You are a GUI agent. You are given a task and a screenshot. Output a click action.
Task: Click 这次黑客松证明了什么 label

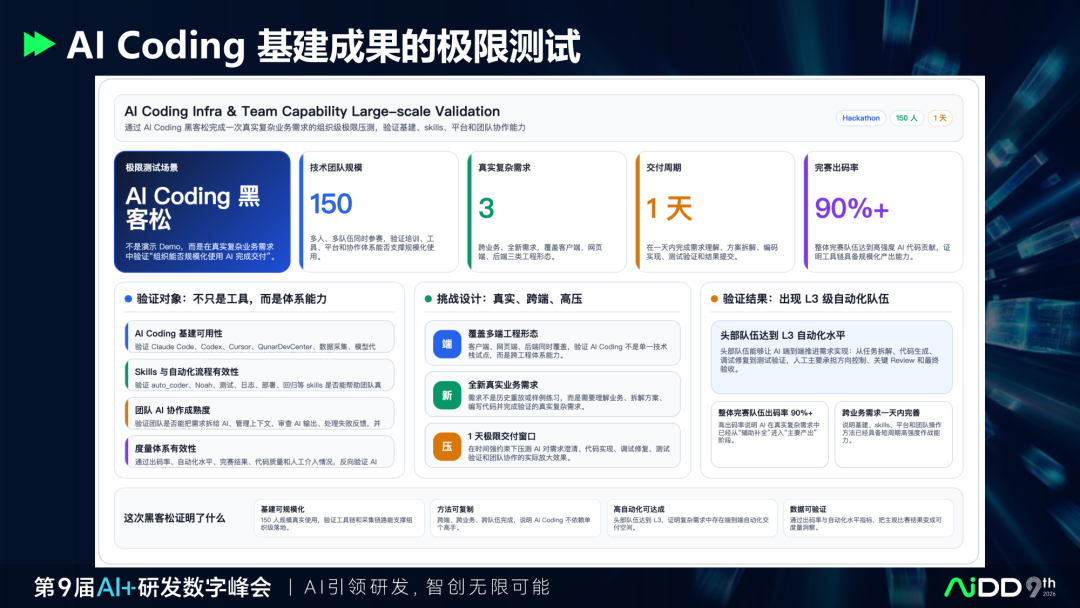pos(174,518)
